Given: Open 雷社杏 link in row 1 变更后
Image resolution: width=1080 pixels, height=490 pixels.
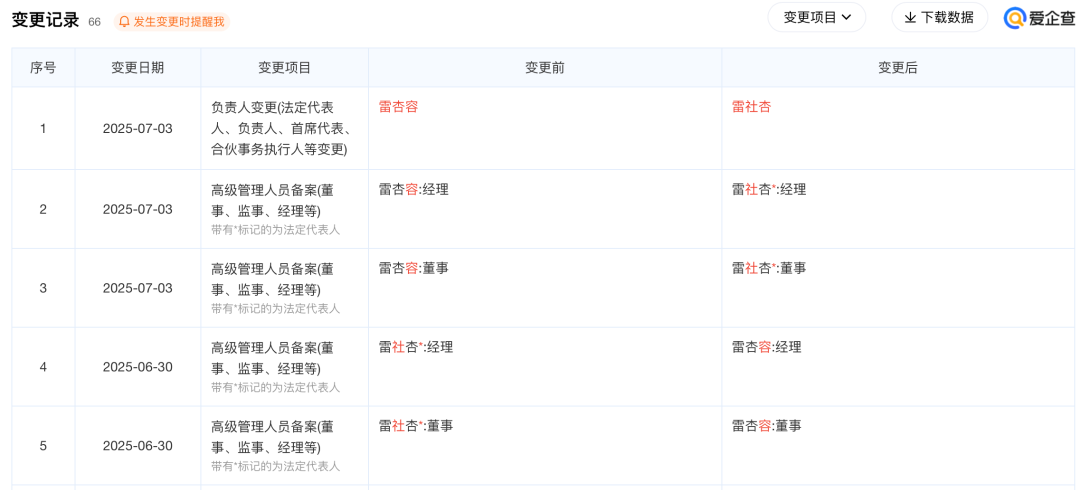Looking at the screenshot, I should pos(751,106).
